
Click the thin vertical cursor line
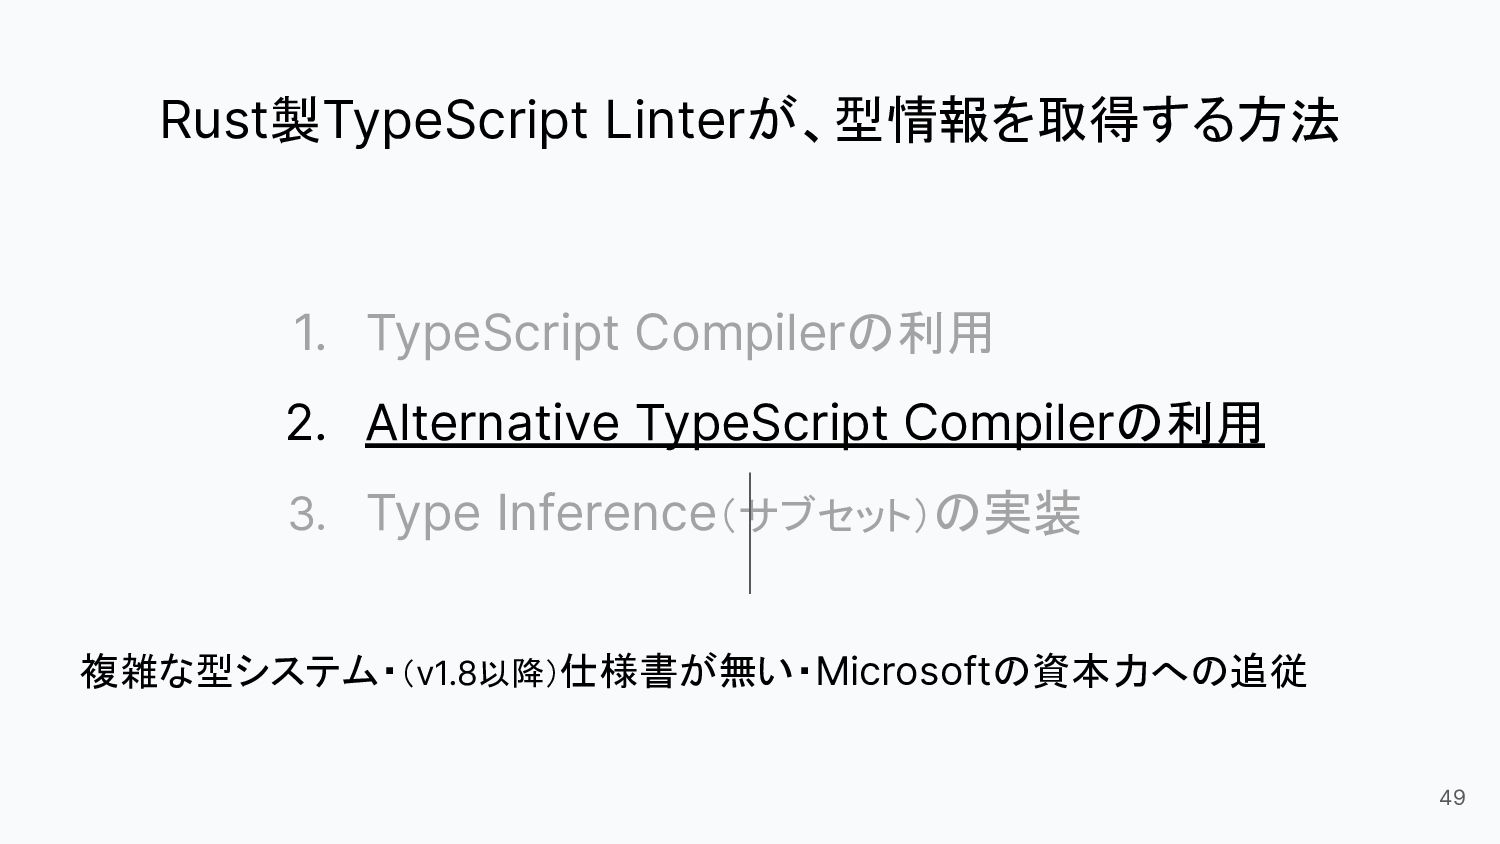pos(750,533)
